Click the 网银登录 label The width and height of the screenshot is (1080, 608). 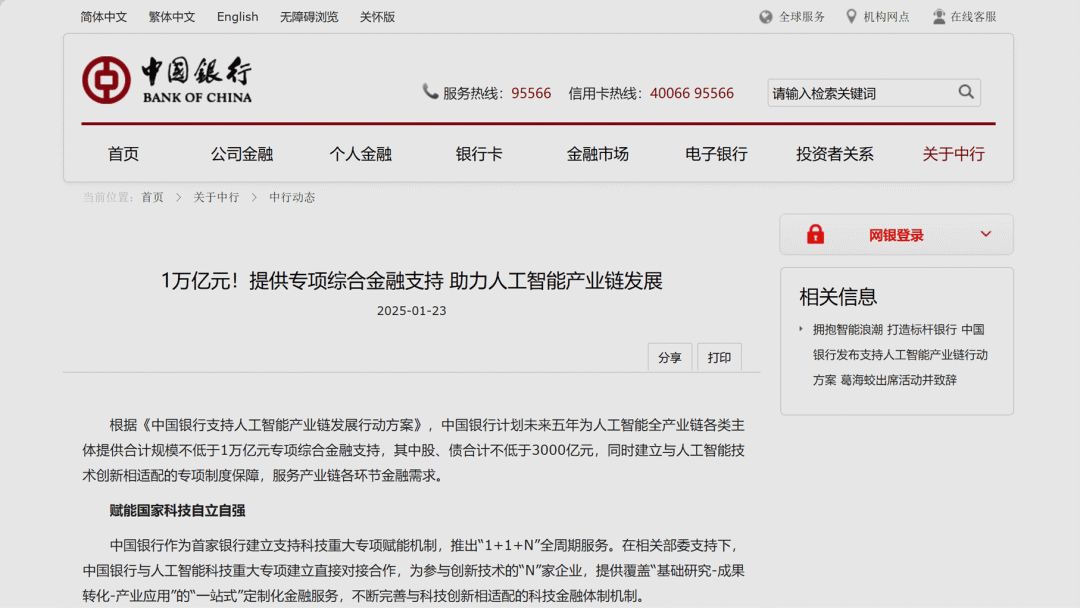tap(896, 235)
